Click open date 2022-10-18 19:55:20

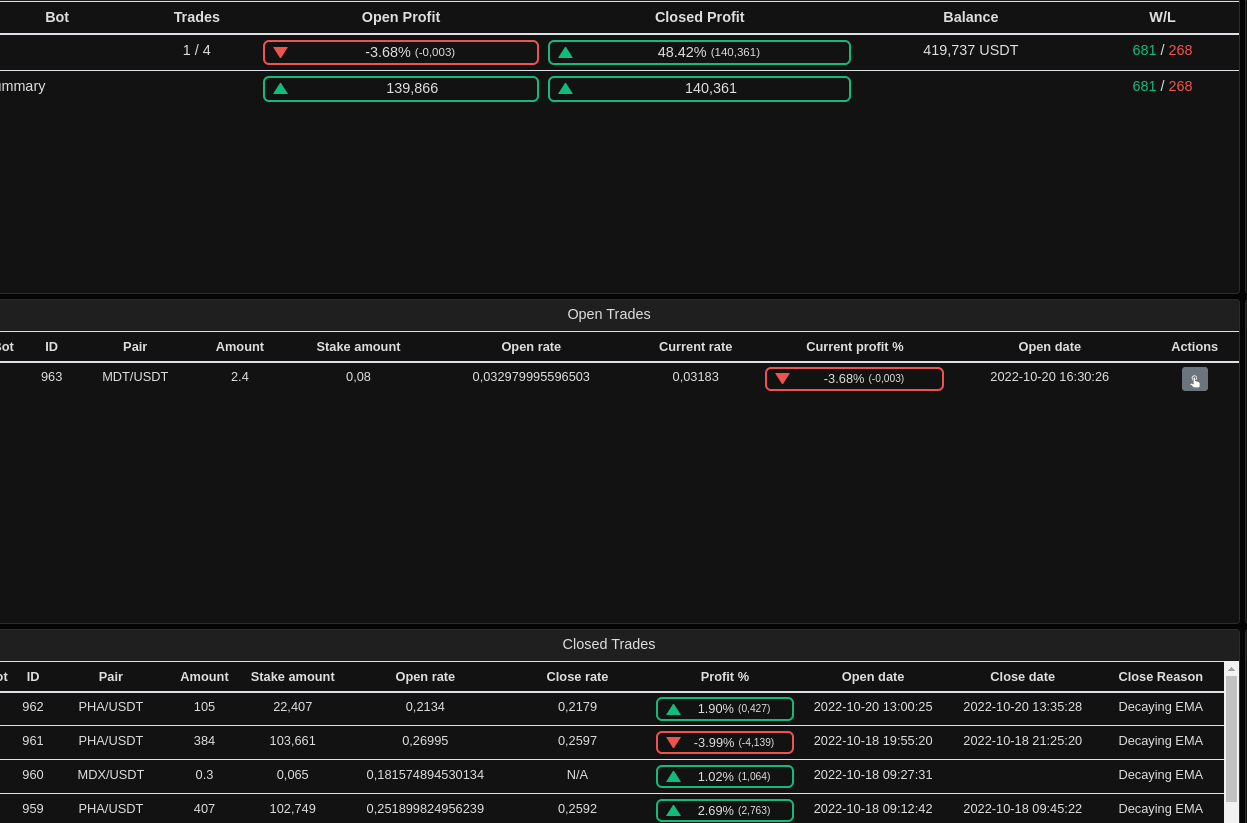(x=873, y=741)
